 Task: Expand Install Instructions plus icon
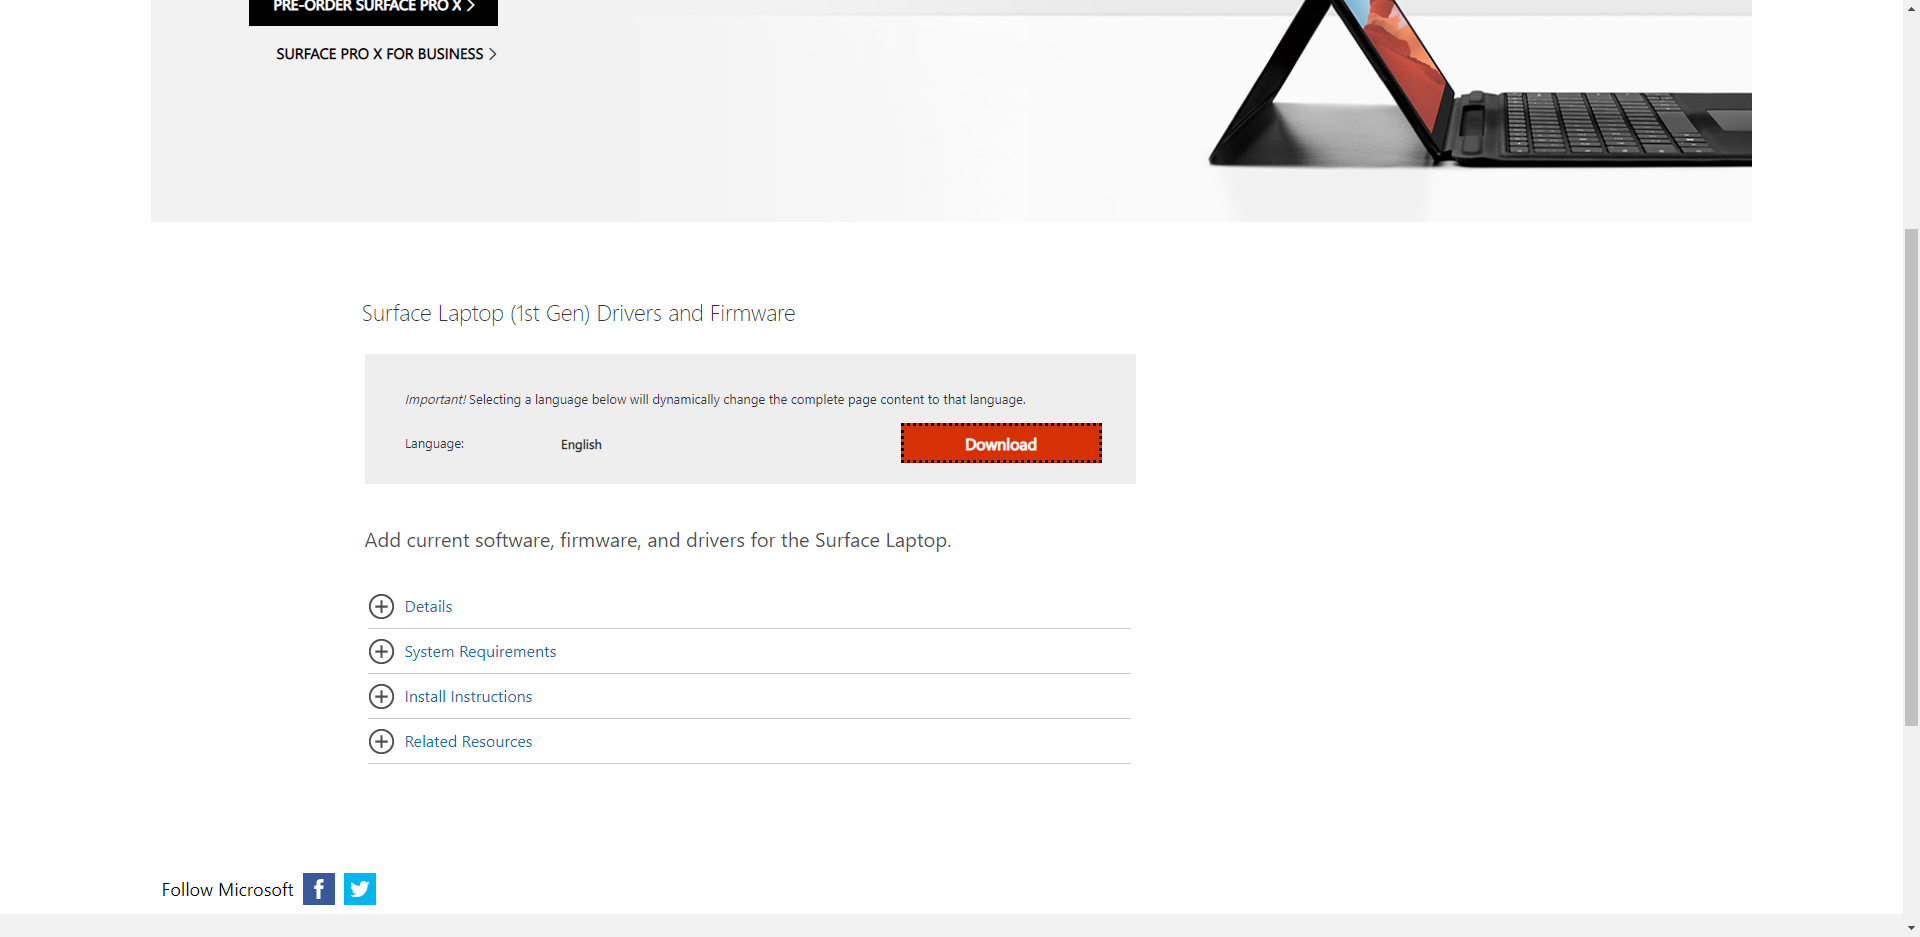(x=381, y=697)
